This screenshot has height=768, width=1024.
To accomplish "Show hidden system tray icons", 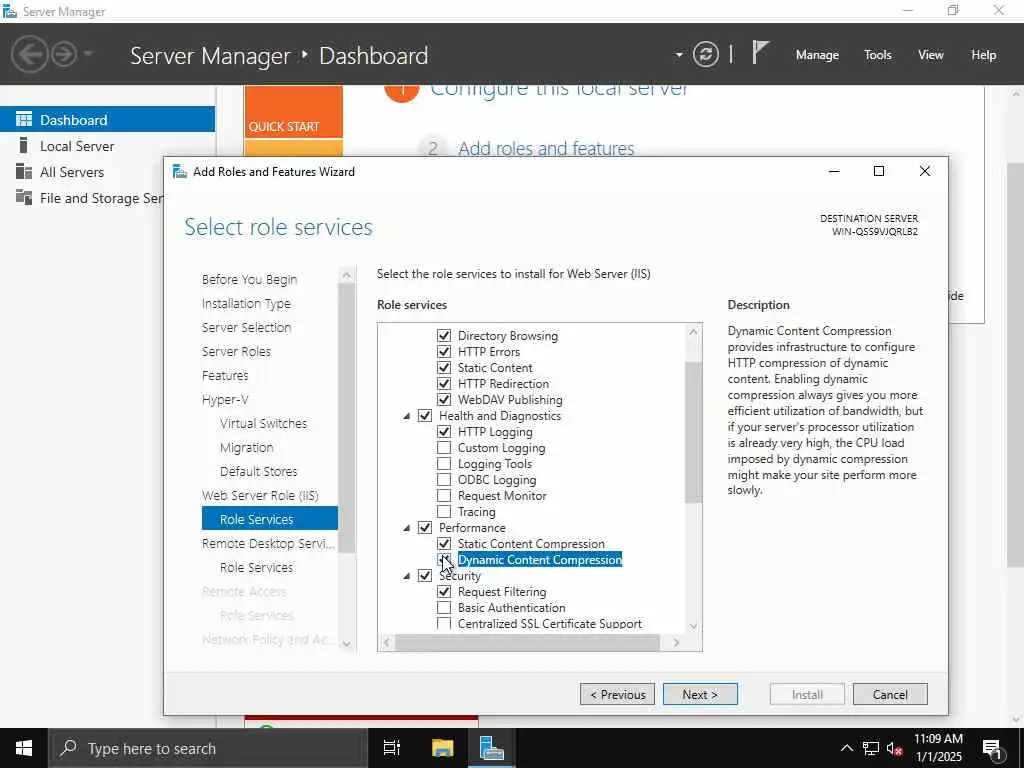I will pyautogui.click(x=846, y=748).
